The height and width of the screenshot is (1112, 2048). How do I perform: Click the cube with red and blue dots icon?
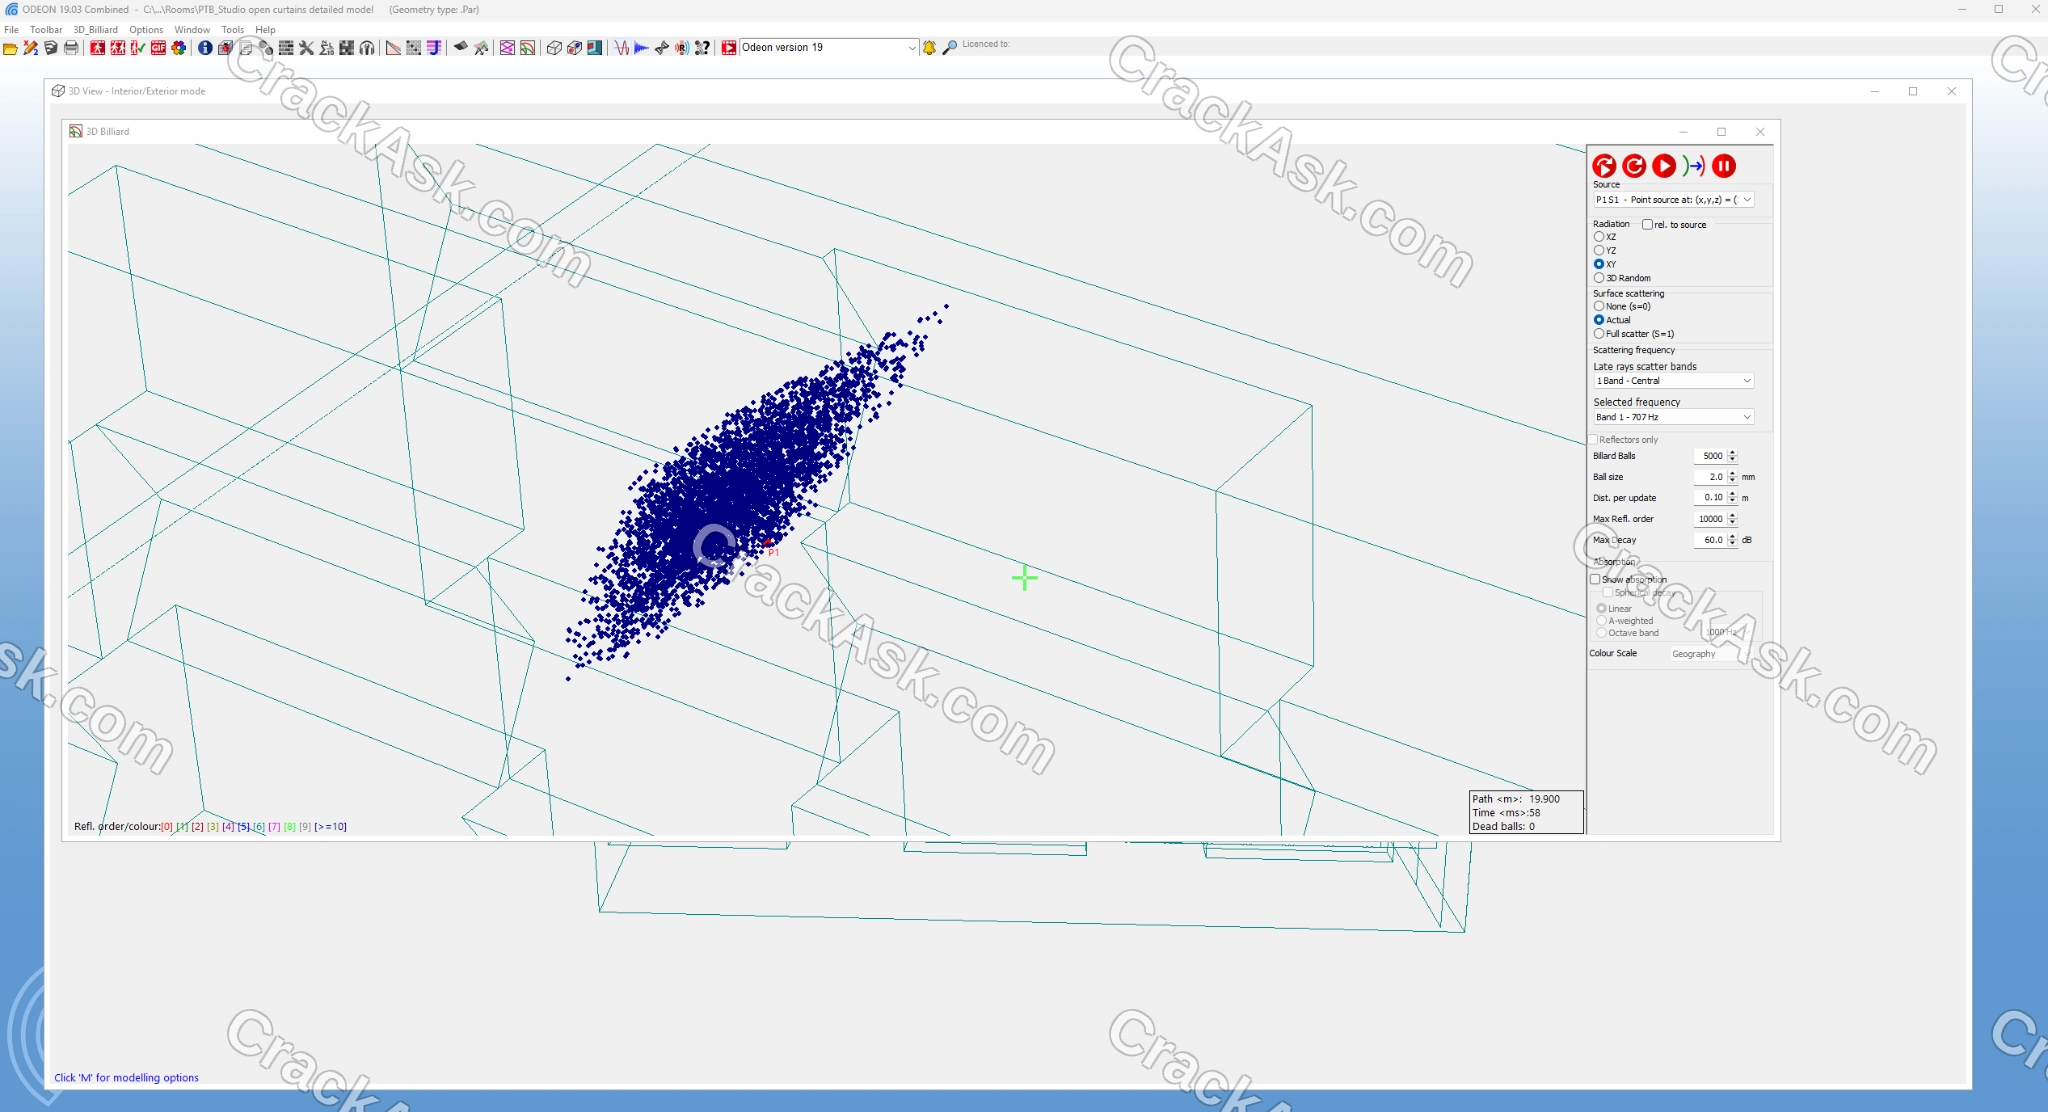coord(574,48)
